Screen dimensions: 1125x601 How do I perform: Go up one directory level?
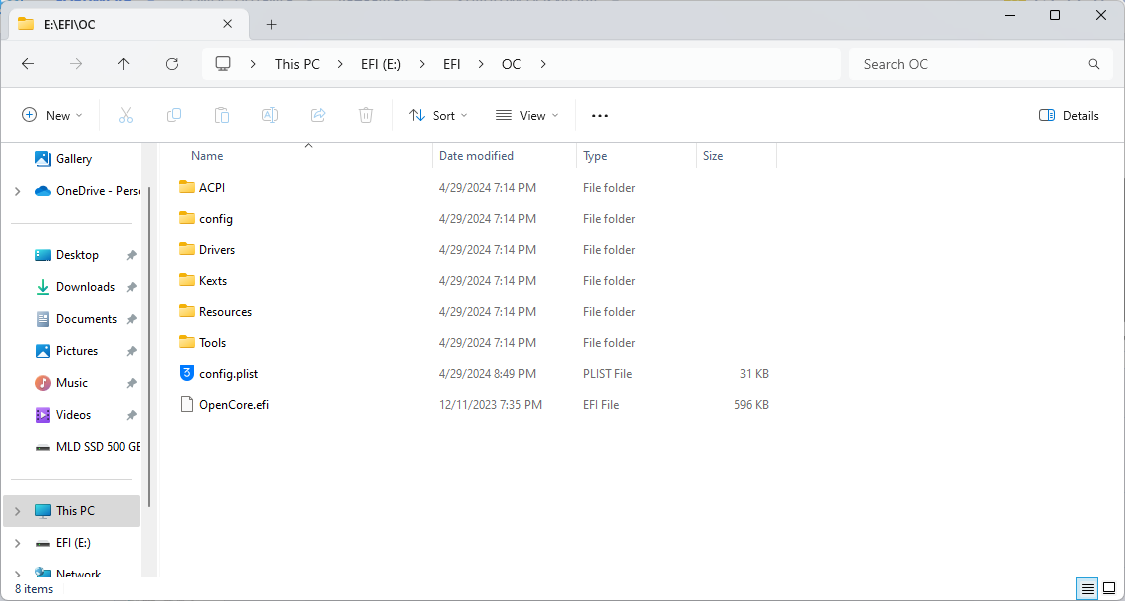pos(124,64)
